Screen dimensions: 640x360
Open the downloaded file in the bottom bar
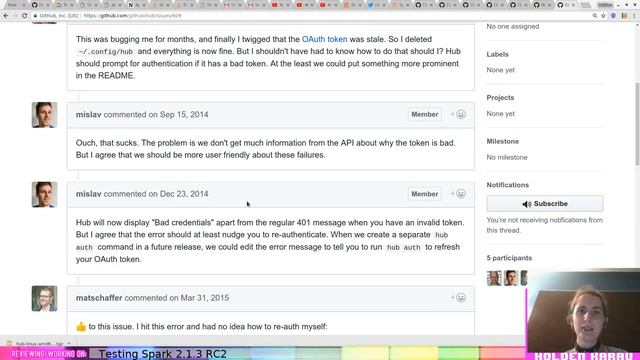(x=39, y=344)
